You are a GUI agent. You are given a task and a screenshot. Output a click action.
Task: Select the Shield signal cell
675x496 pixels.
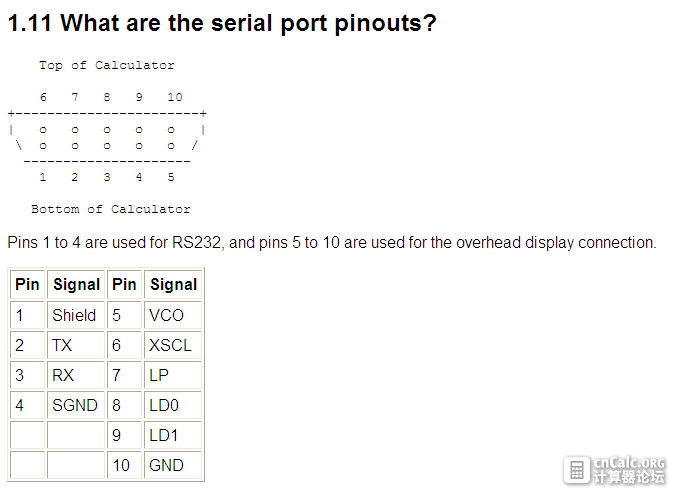point(75,315)
